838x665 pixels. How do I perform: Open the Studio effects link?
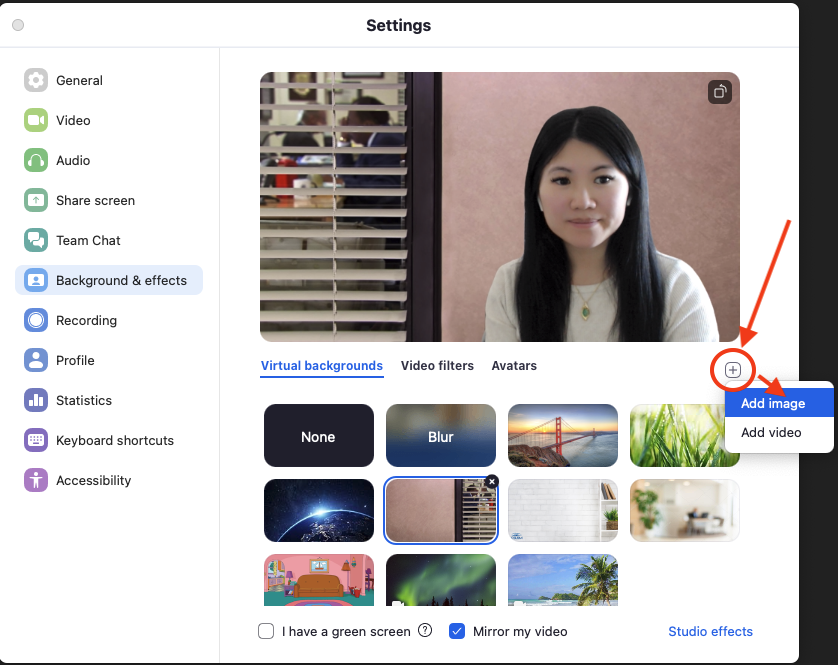tap(710, 631)
